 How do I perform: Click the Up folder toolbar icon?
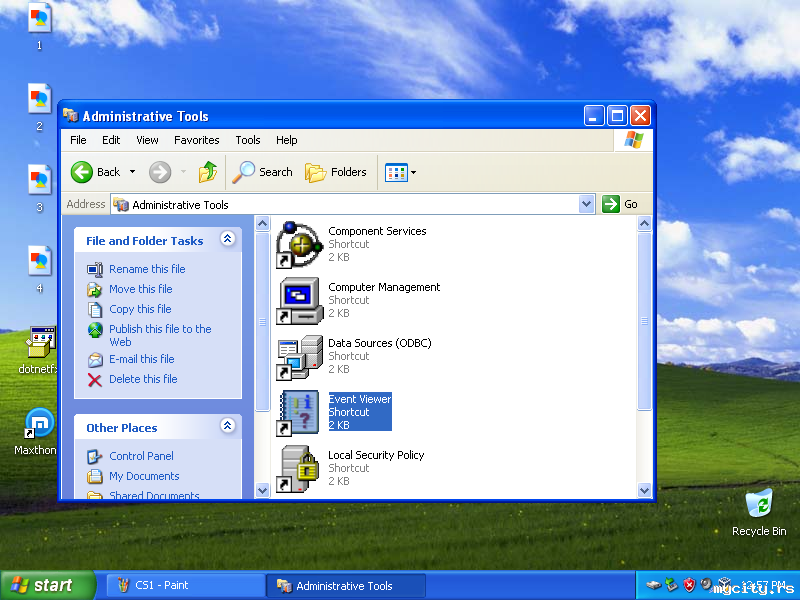(208, 172)
